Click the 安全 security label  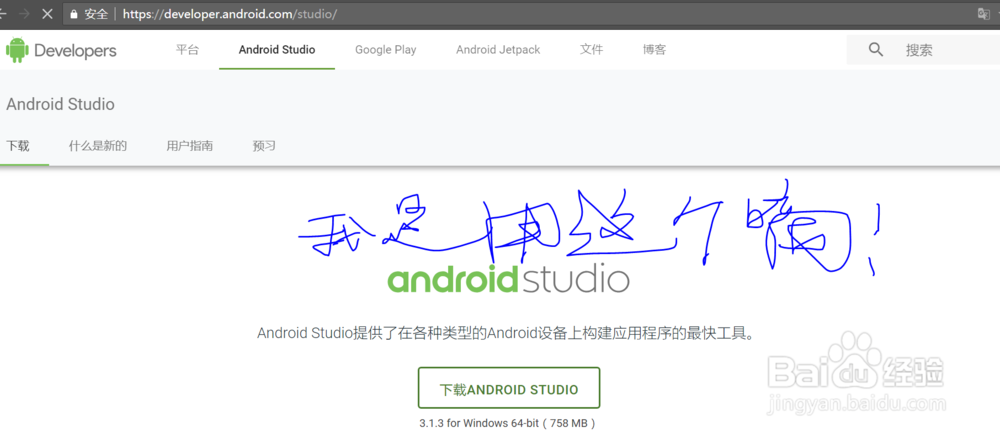click(x=96, y=13)
